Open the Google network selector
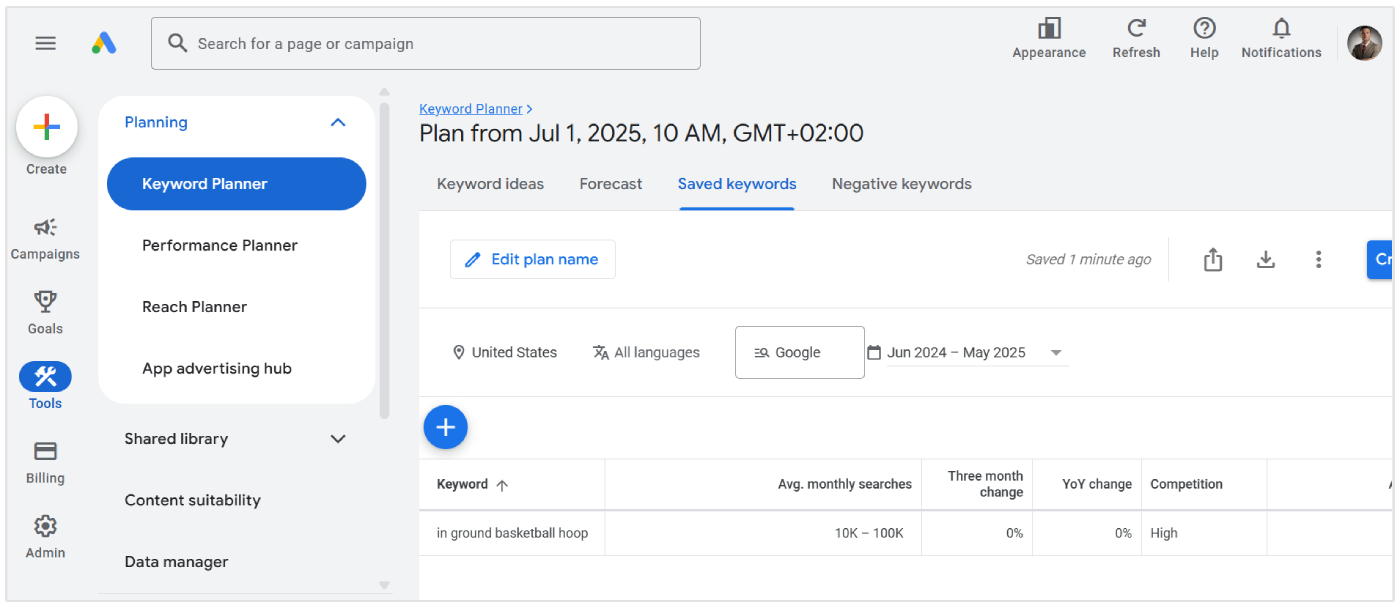This screenshot has width=1400, height=608. pos(799,352)
